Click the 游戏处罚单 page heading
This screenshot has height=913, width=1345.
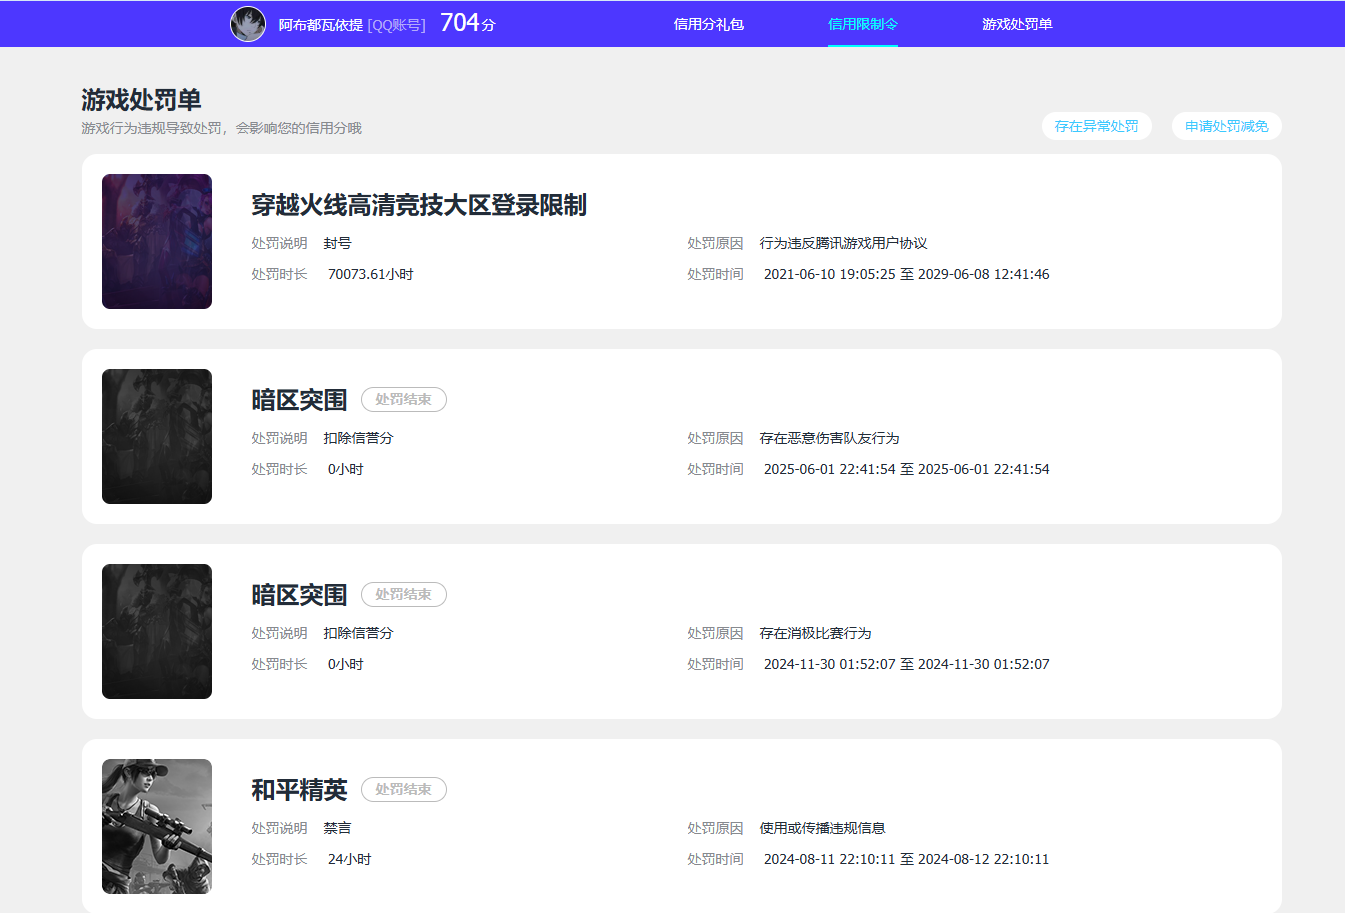click(x=141, y=100)
